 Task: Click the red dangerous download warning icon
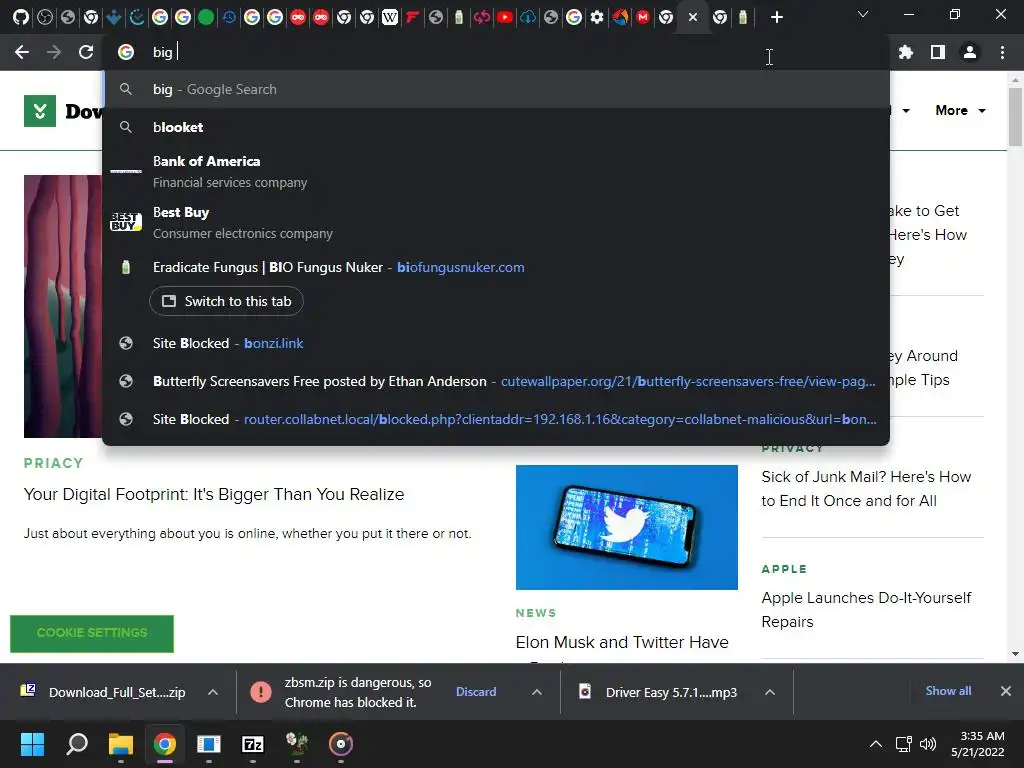[x=261, y=692]
